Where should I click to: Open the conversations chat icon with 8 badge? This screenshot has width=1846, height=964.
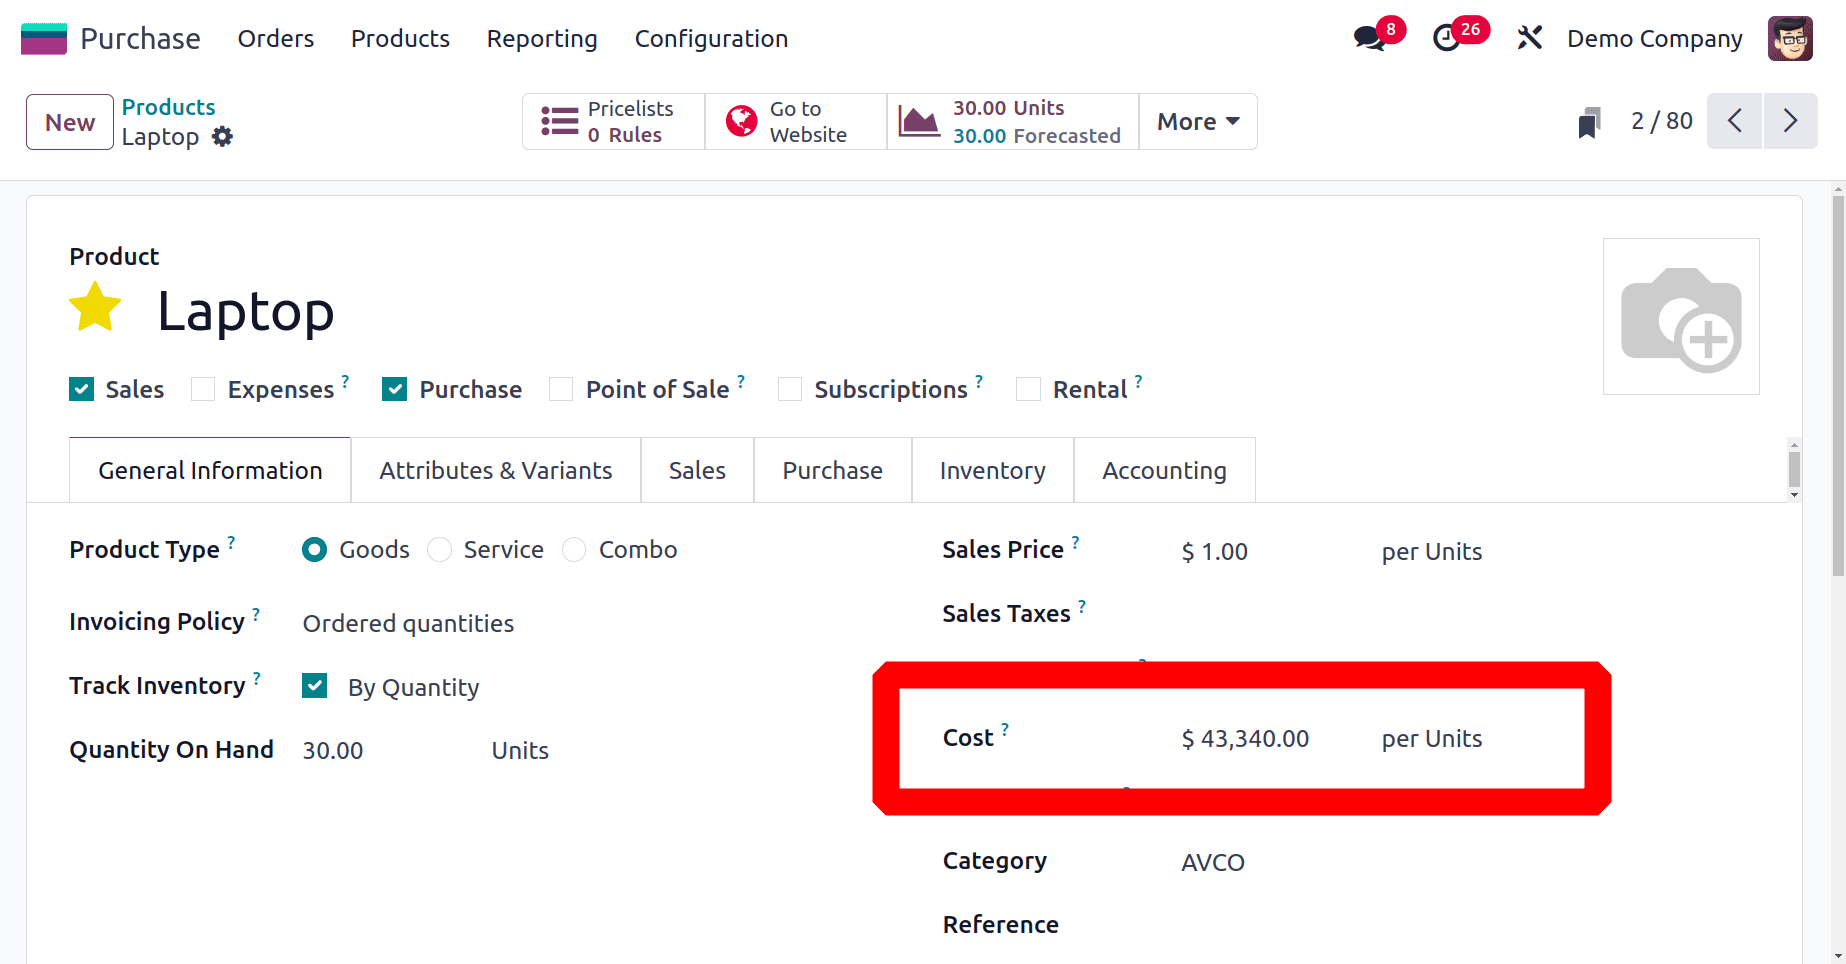1370,39
